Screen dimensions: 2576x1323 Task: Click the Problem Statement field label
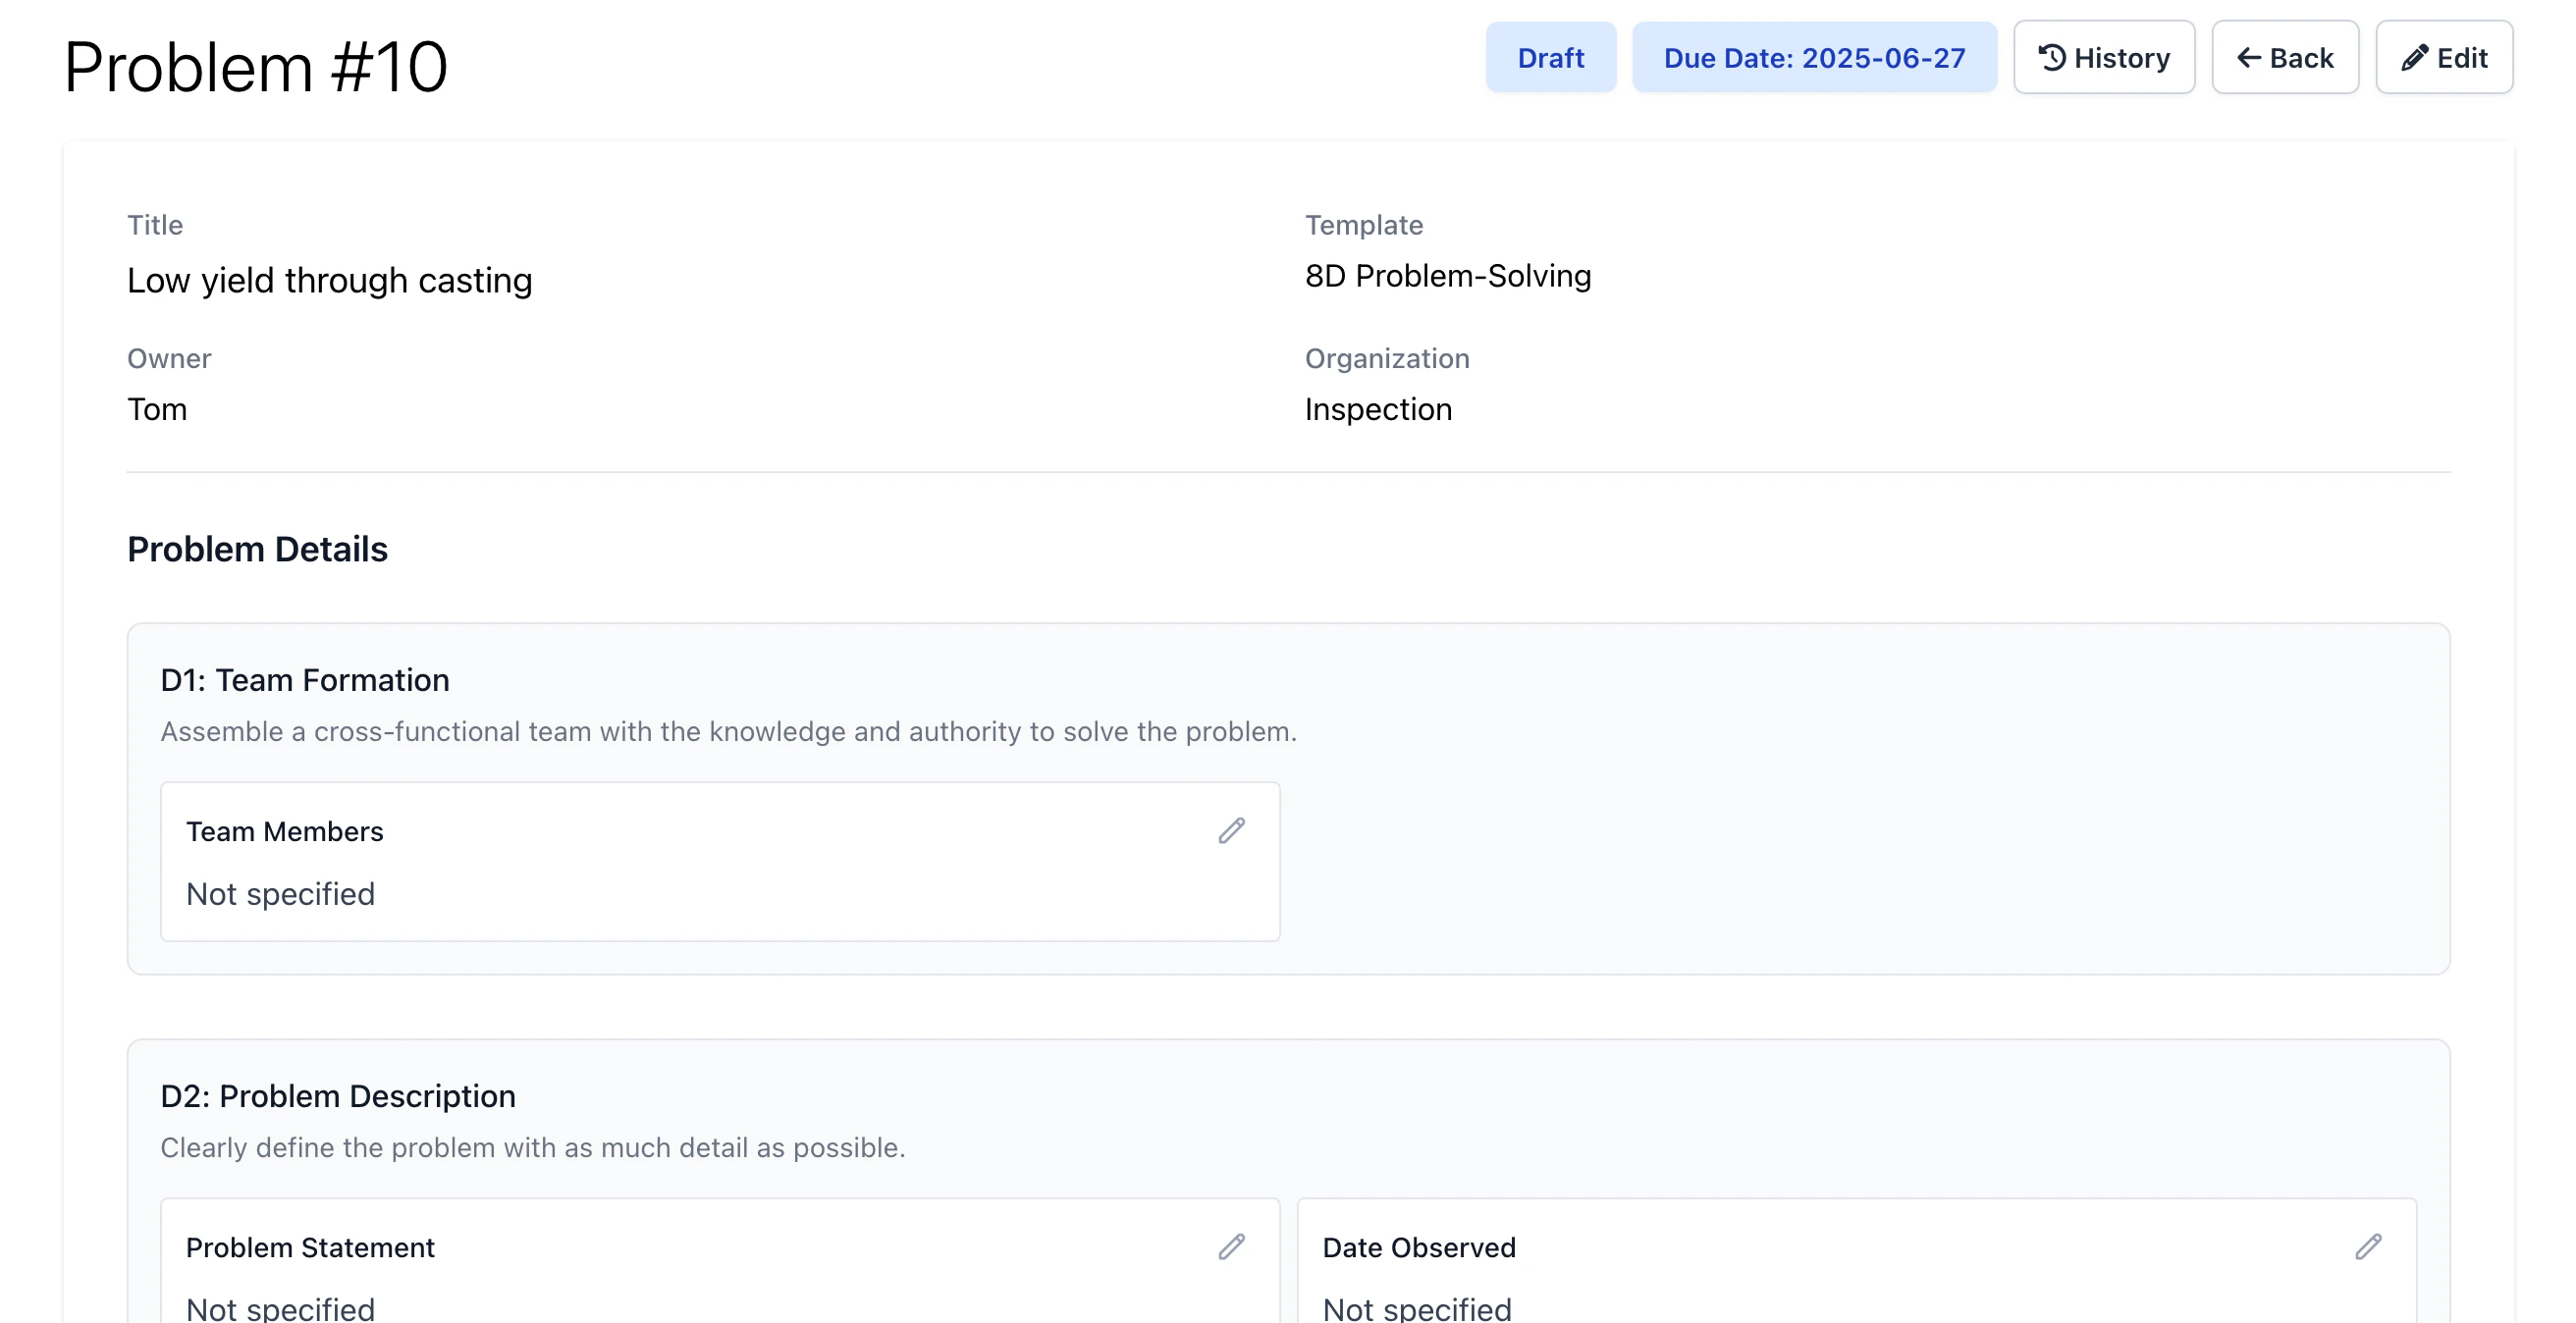pyautogui.click(x=310, y=1247)
